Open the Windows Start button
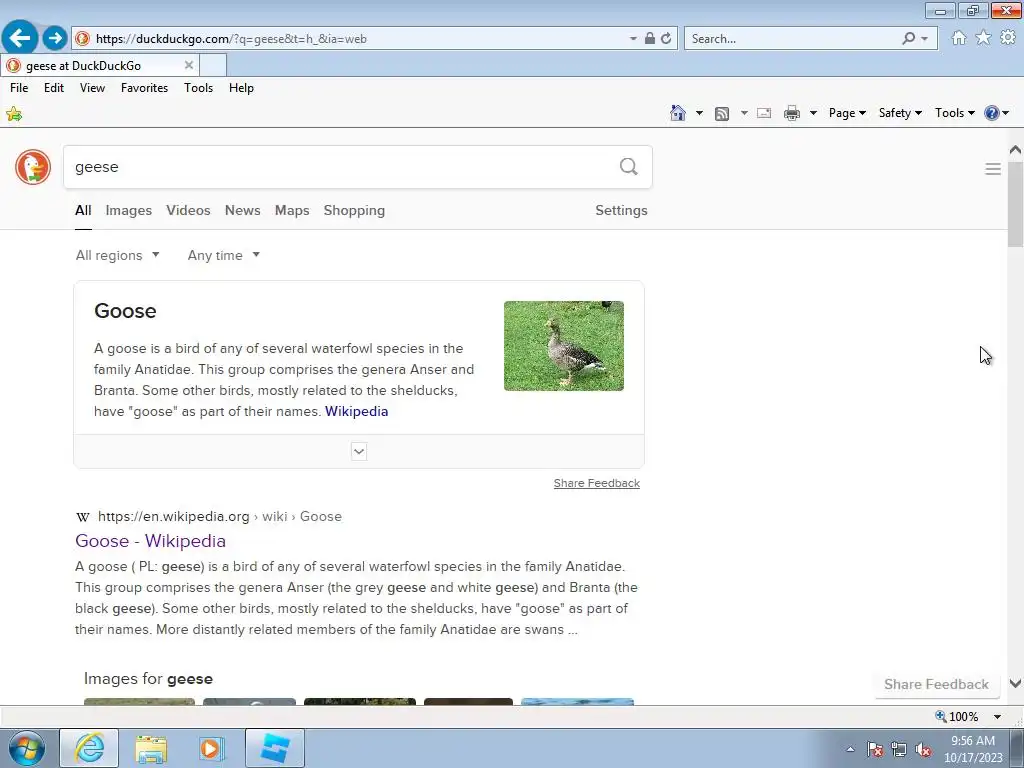 click(26, 748)
